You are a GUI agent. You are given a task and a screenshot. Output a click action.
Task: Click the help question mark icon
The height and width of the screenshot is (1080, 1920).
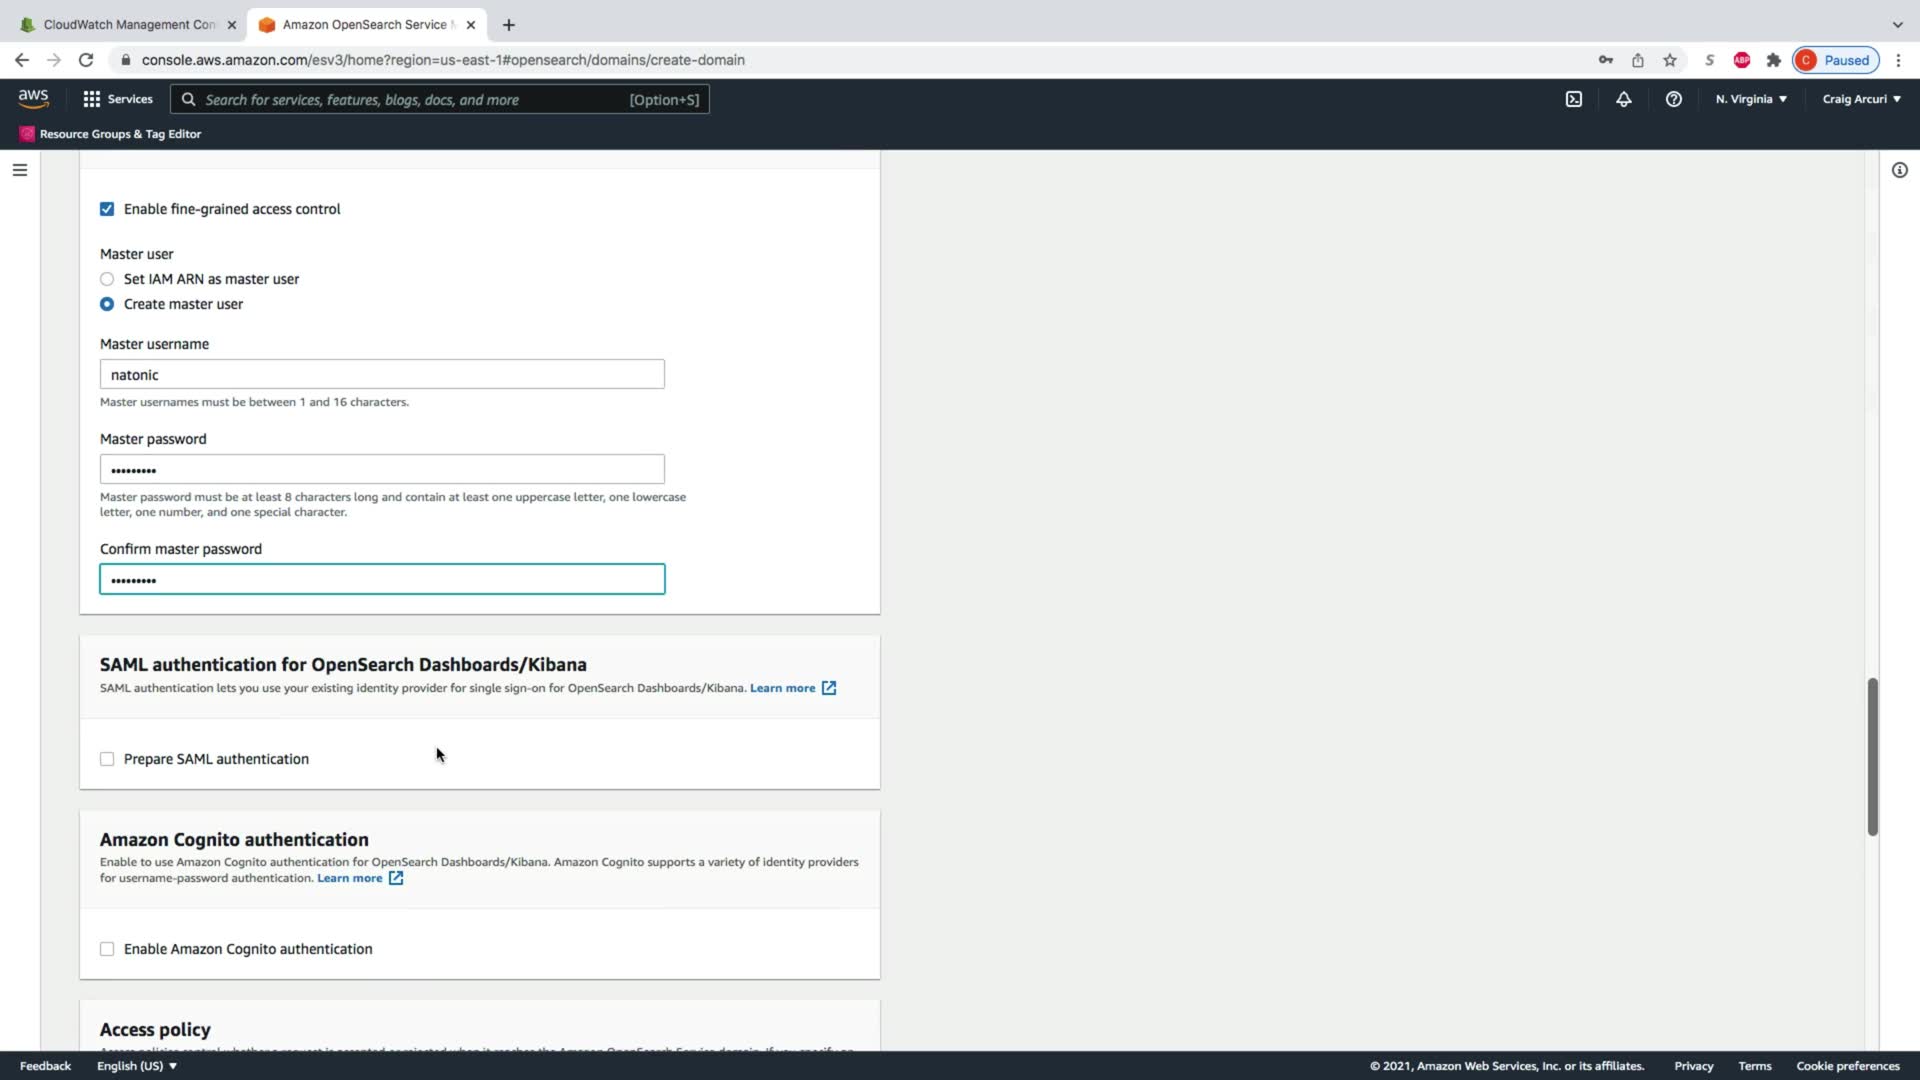[1673, 99]
